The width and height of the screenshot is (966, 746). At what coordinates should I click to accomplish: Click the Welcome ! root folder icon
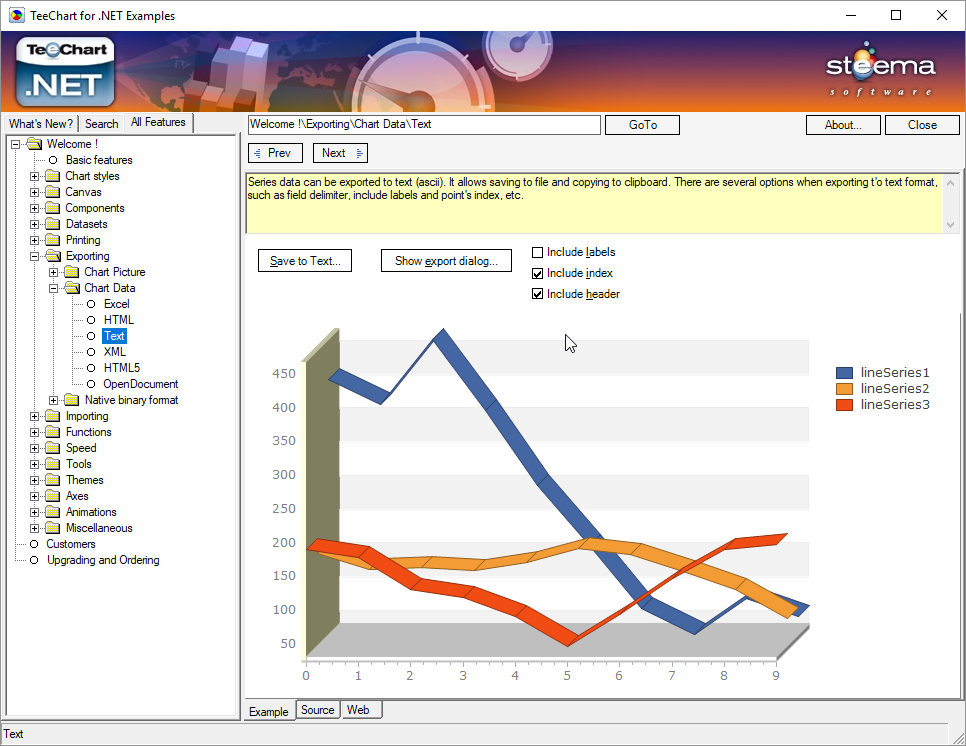tap(34, 144)
